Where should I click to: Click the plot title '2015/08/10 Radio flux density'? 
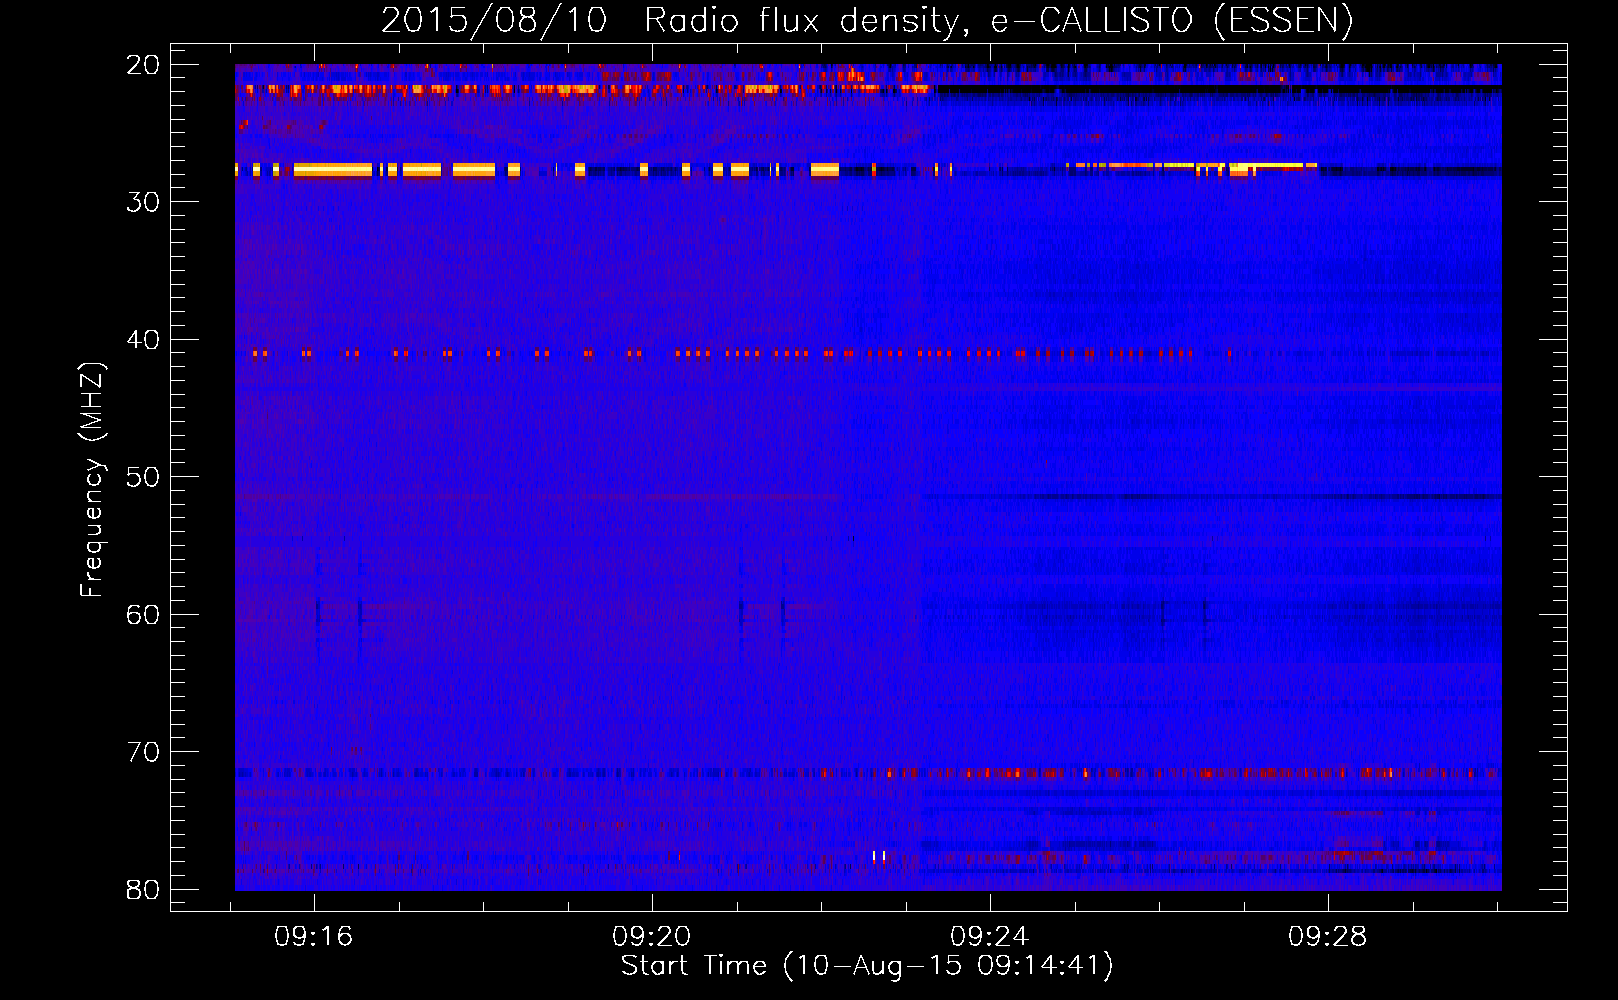[x=866, y=20]
